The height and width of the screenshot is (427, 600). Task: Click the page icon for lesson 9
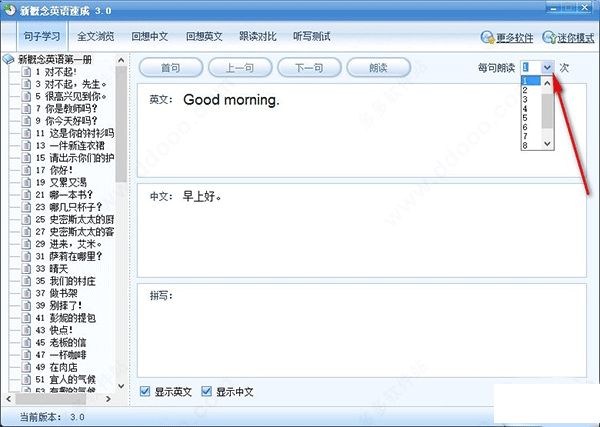pos(26,121)
